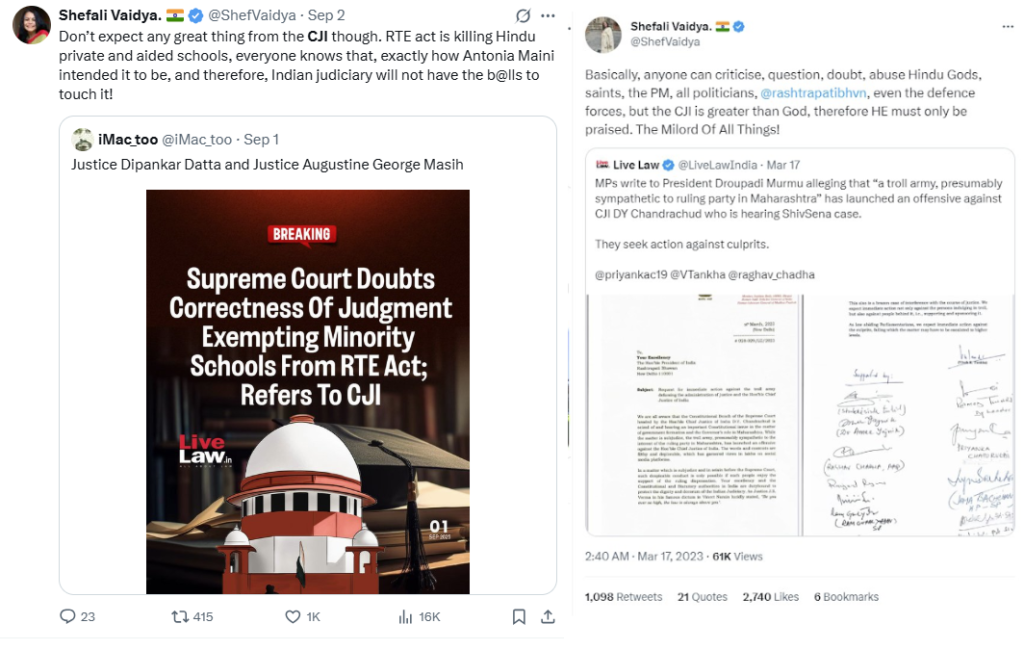The height and width of the screenshot is (650, 1024).
Task: Open the Live Law quoted tweet author
Action: [x=635, y=165]
